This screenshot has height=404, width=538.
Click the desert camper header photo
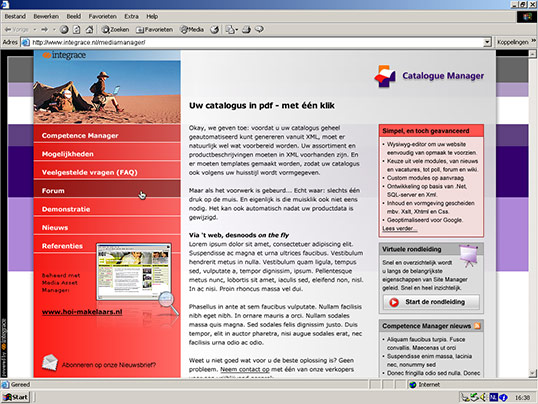click(107, 91)
